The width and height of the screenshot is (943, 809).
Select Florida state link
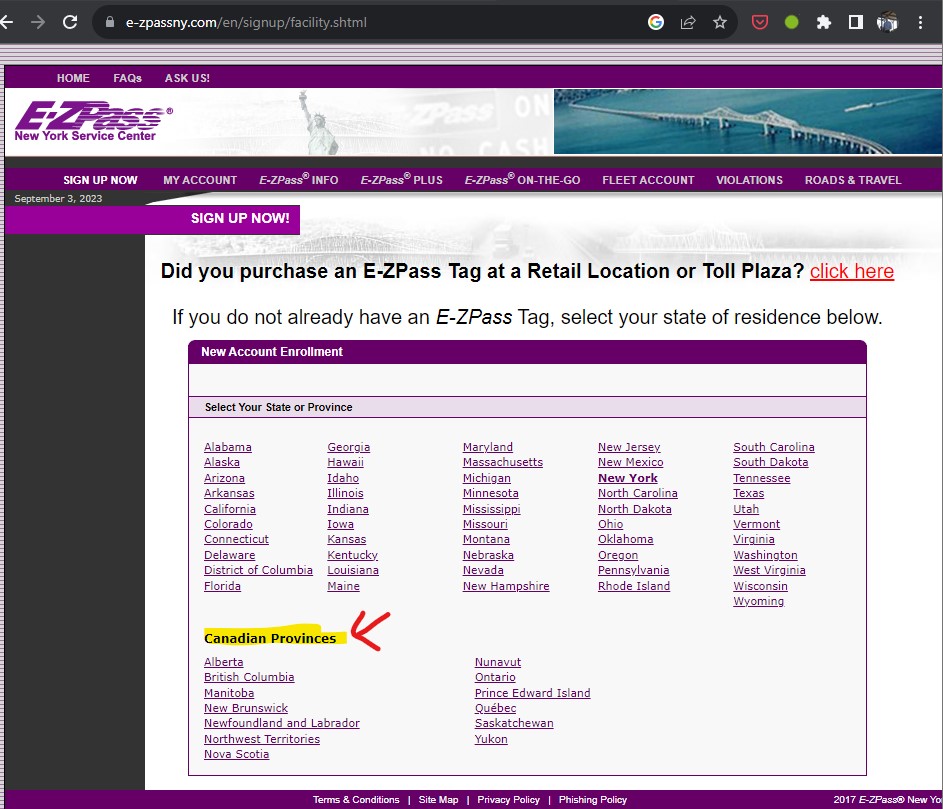[x=223, y=586]
